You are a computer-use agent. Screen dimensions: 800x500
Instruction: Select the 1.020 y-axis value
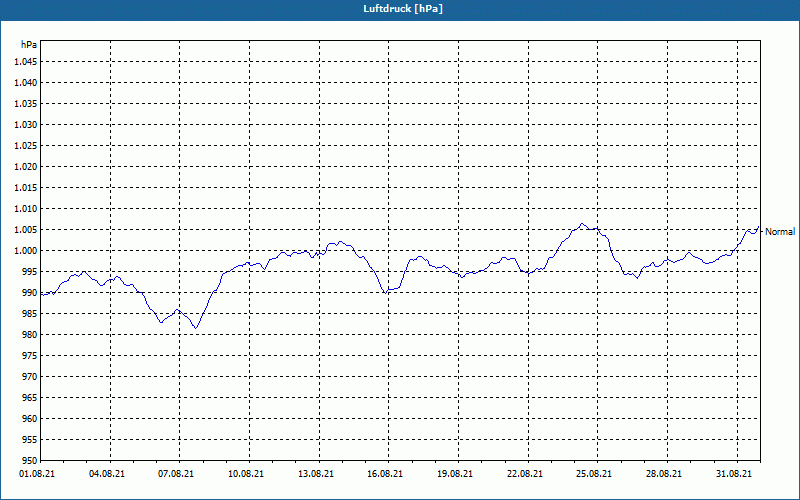pos(24,166)
